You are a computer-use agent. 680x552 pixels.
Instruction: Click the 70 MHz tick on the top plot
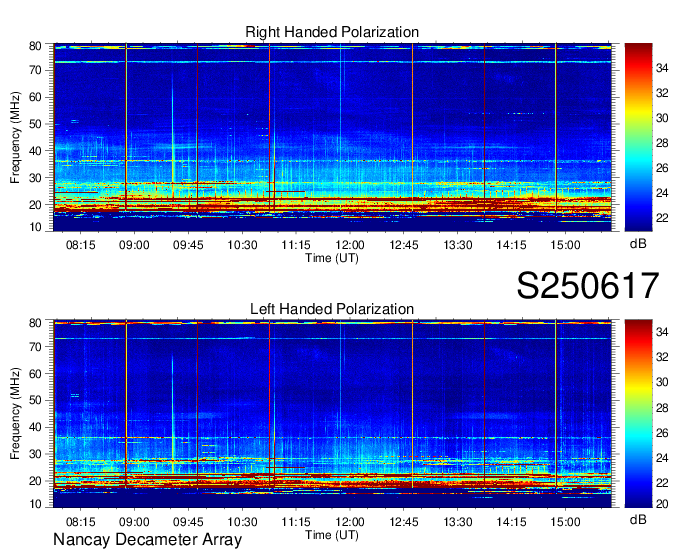(x=35, y=70)
